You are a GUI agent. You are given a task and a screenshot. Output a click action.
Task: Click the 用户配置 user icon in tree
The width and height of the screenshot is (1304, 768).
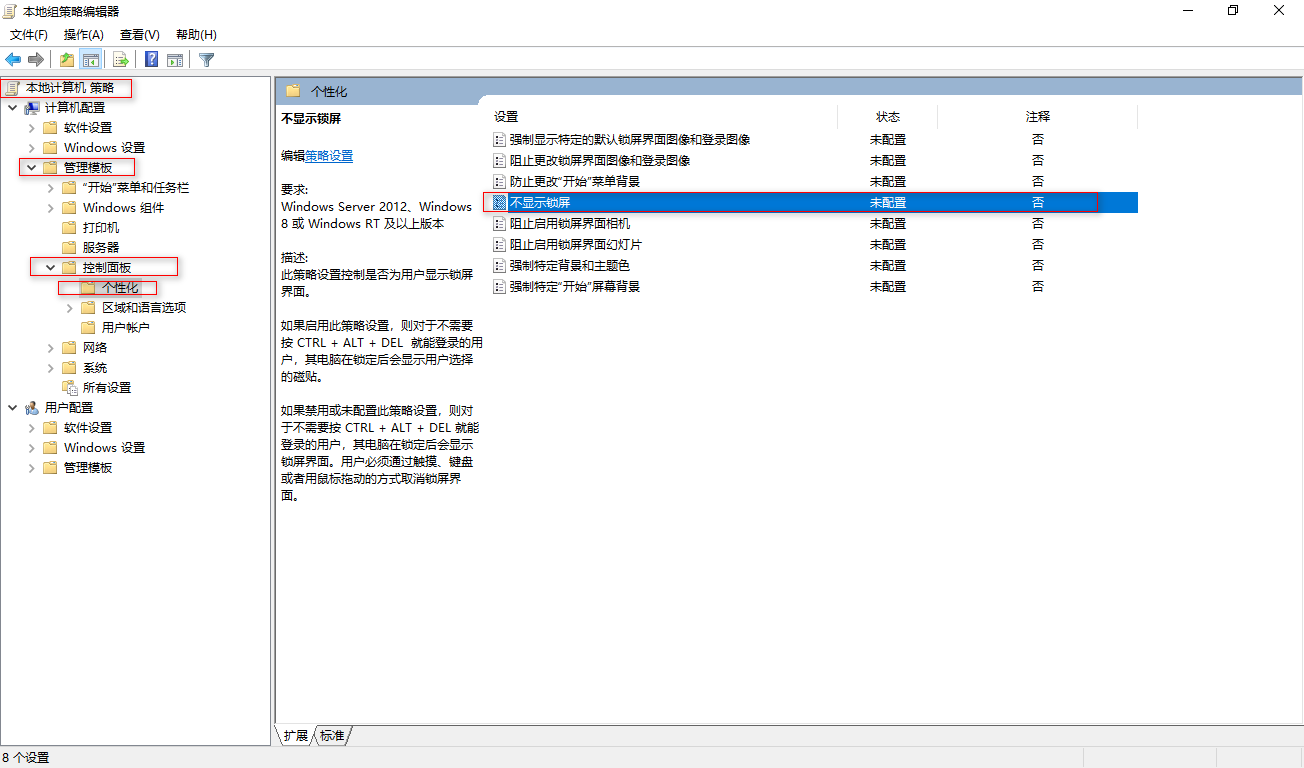(32, 408)
